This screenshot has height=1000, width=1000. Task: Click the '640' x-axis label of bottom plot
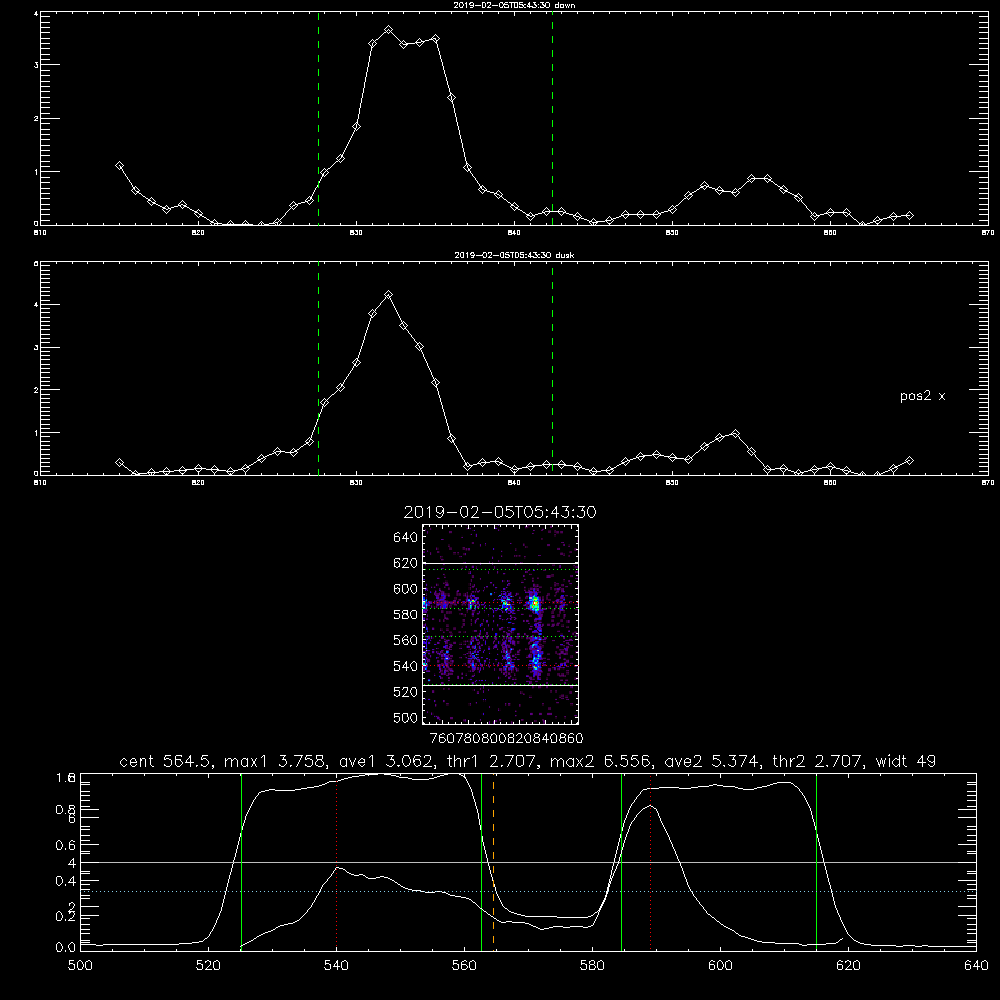click(x=976, y=966)
